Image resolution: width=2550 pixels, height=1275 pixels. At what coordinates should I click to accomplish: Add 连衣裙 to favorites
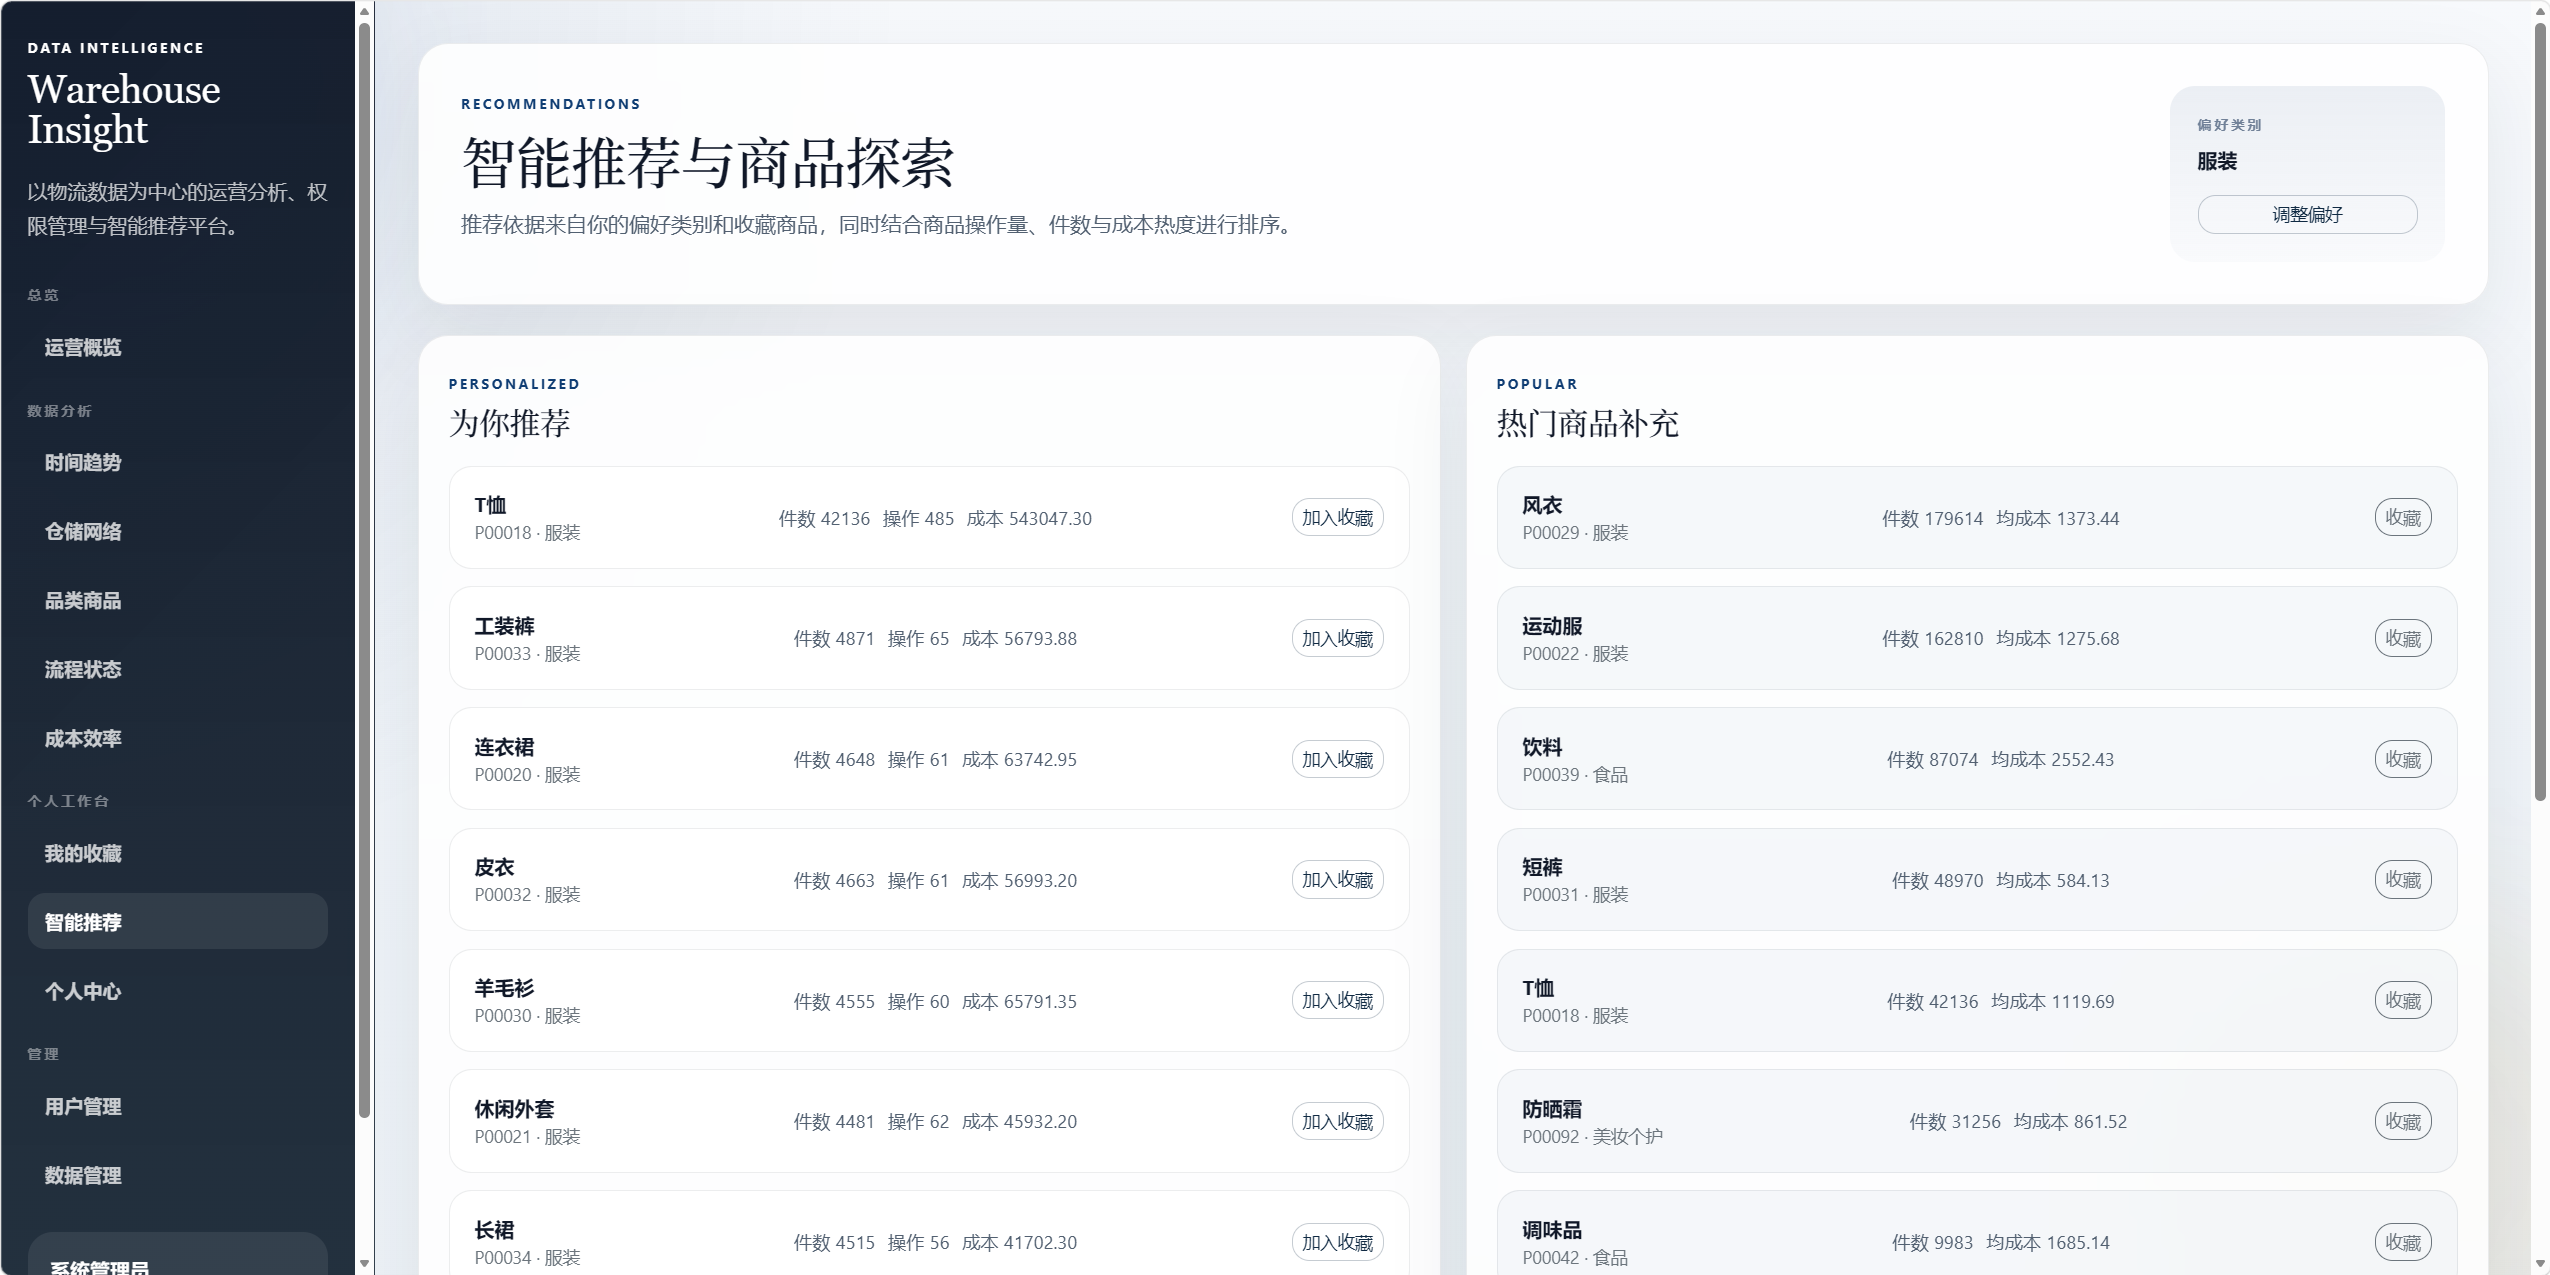[1337, 760]
